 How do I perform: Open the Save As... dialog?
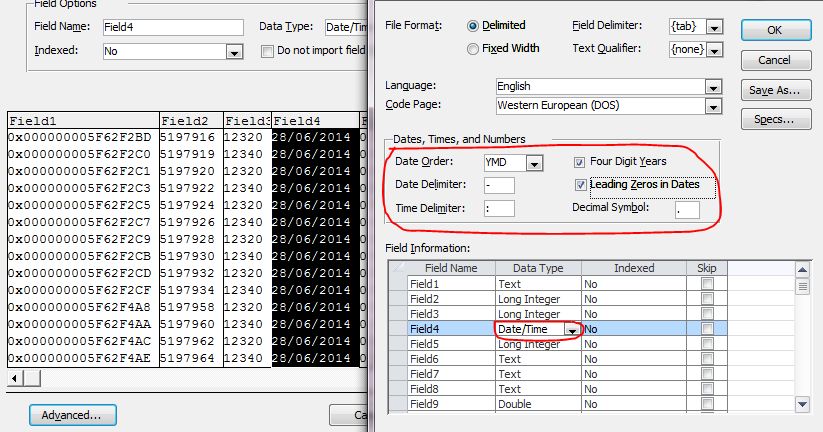tap(776, 90)
